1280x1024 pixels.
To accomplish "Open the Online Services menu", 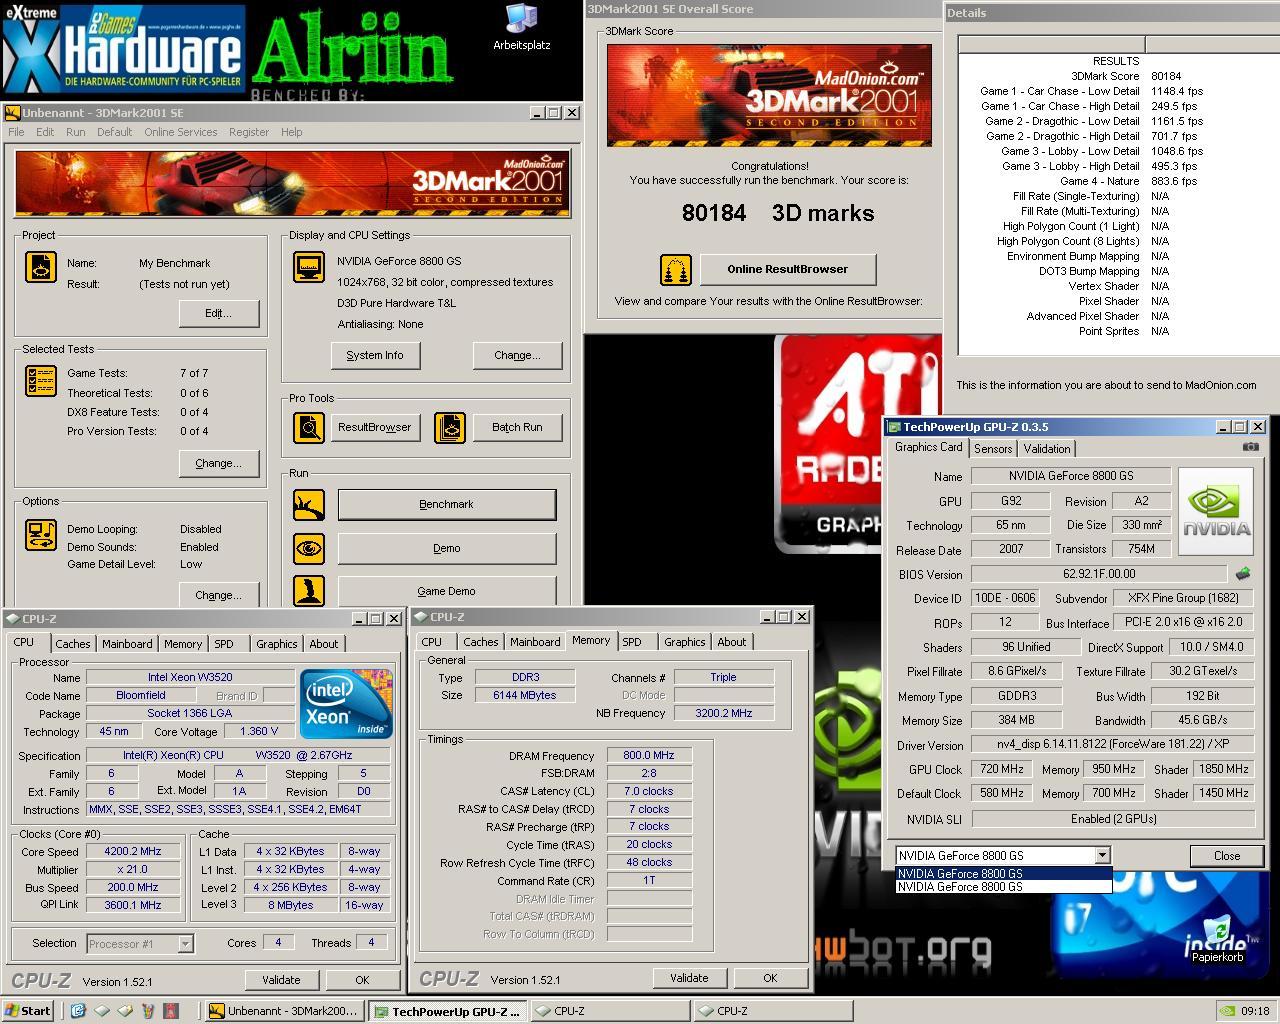I will point(180,132).
